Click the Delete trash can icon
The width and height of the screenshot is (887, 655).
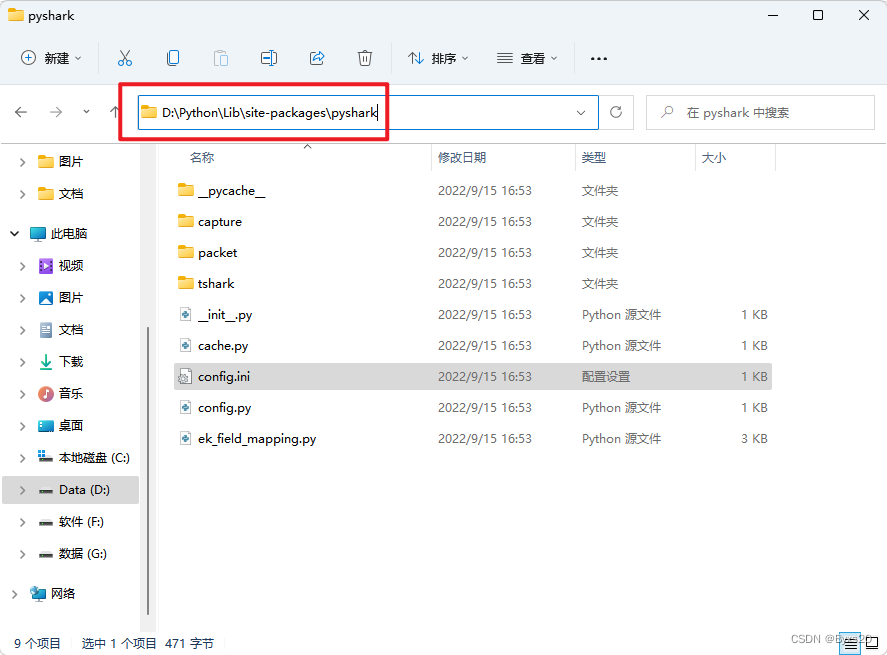pyautogui.click(x=365, y=58)
